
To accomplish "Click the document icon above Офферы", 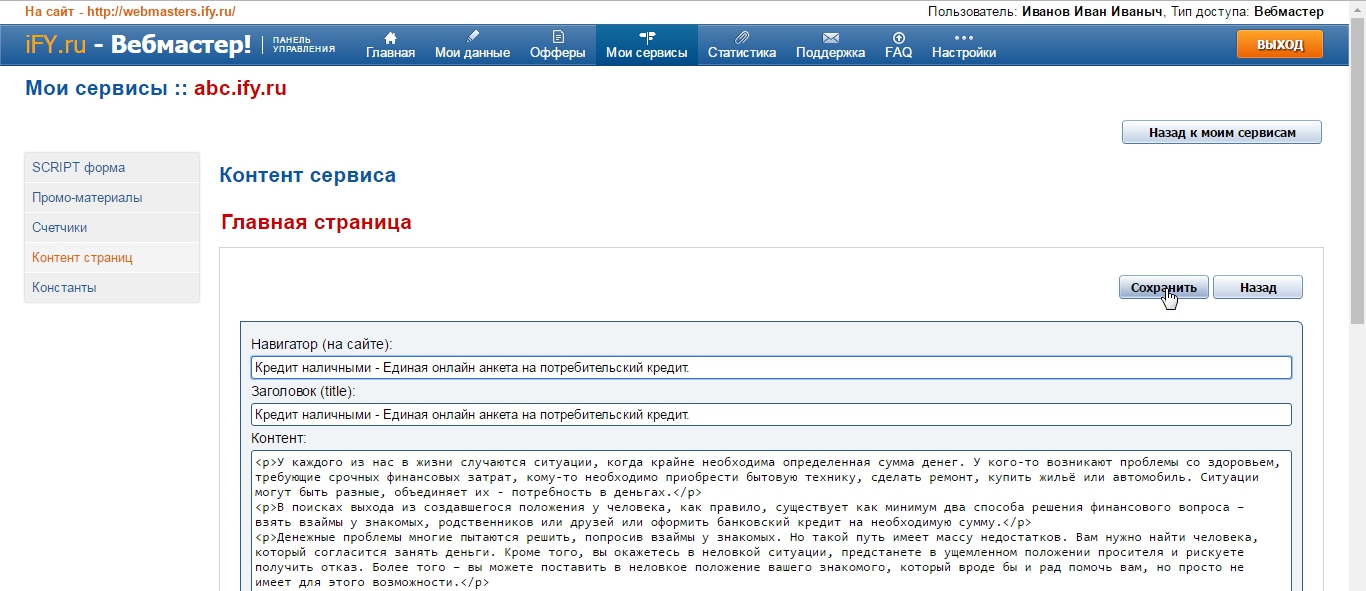I will pos(558,37).
